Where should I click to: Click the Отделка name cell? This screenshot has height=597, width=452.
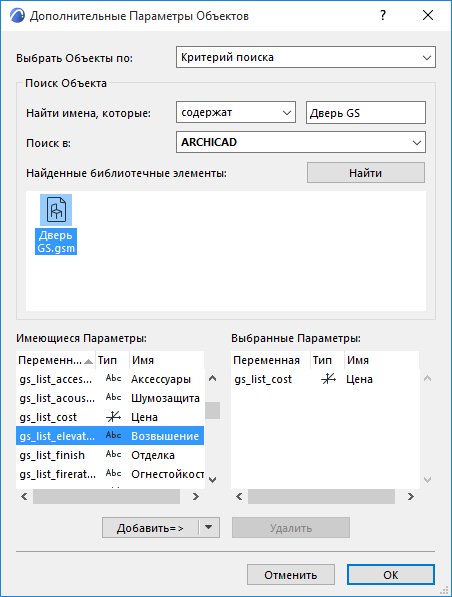coord(153,455)
